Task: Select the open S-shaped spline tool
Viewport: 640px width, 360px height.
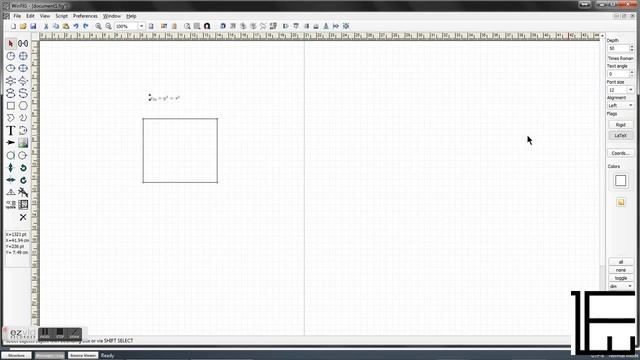Action: tap(23, 93)
